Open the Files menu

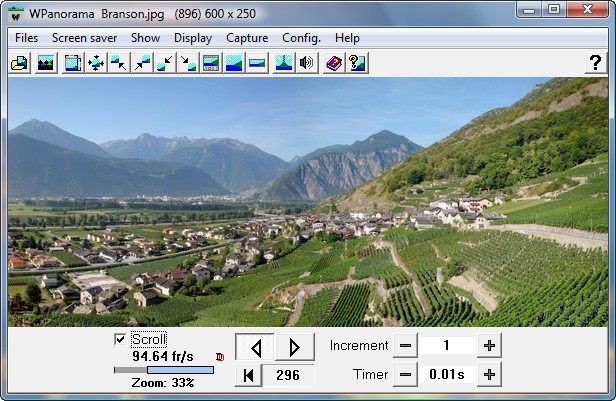click(27, 38)
